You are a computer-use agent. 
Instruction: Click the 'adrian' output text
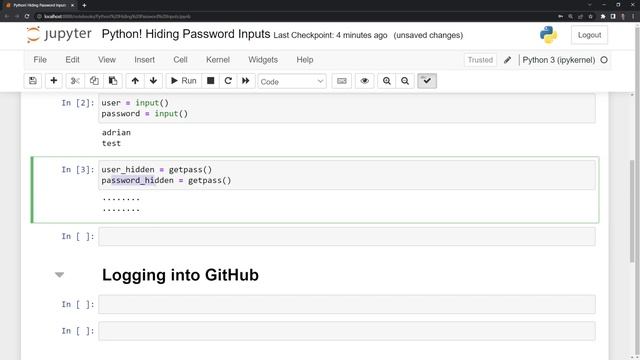116,132
